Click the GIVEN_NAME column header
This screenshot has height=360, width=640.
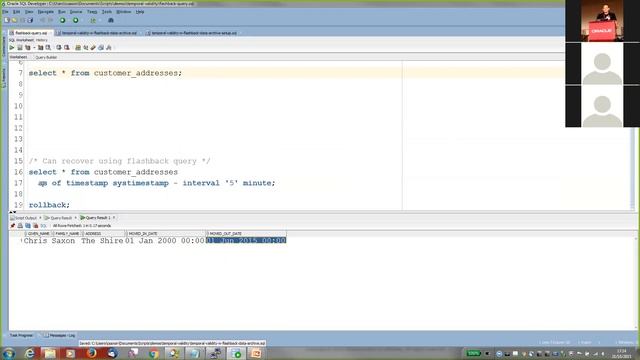coord(38,233)
